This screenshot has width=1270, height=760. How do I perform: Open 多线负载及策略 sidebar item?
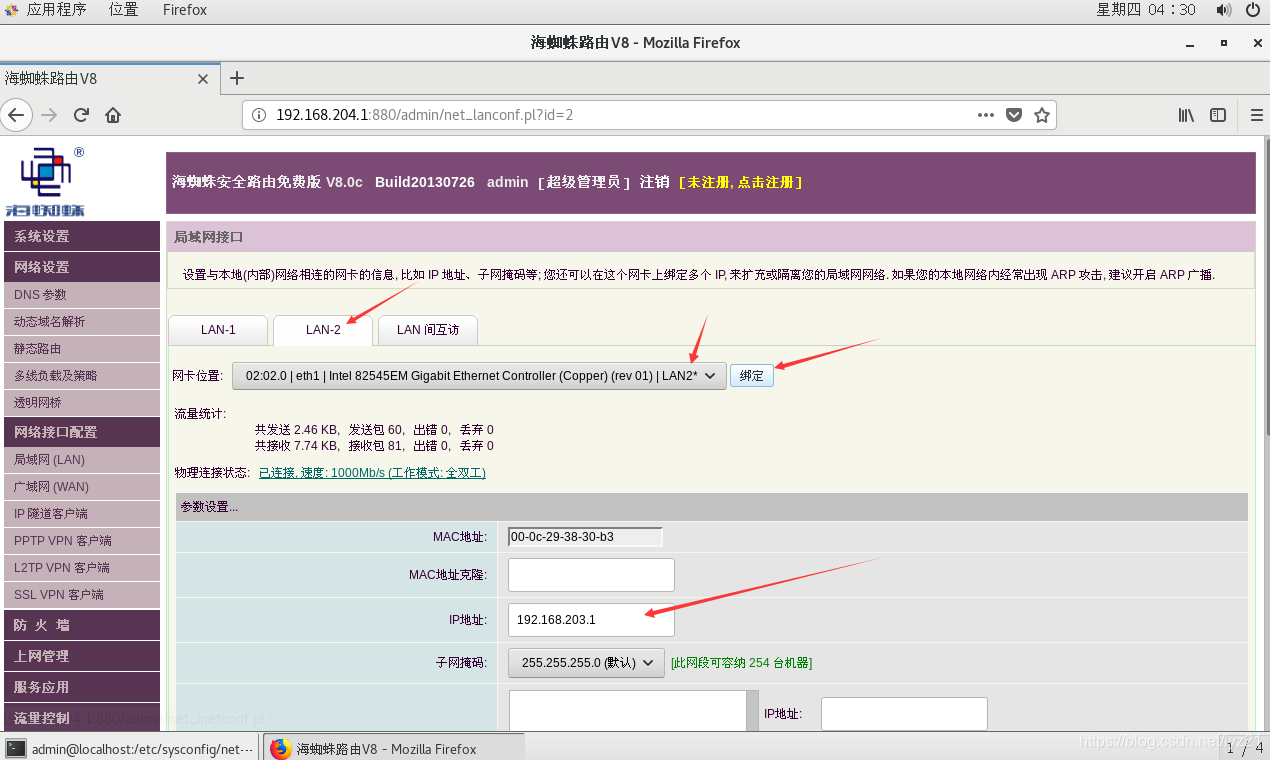[x=82, y=376]
